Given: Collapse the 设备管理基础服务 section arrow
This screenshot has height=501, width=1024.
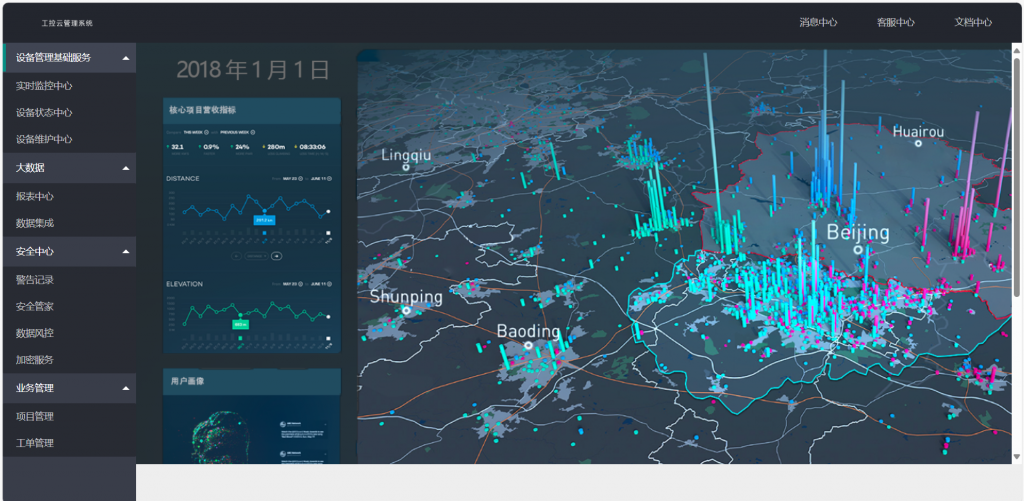Looking at the screenshot, I should (125, 58).
